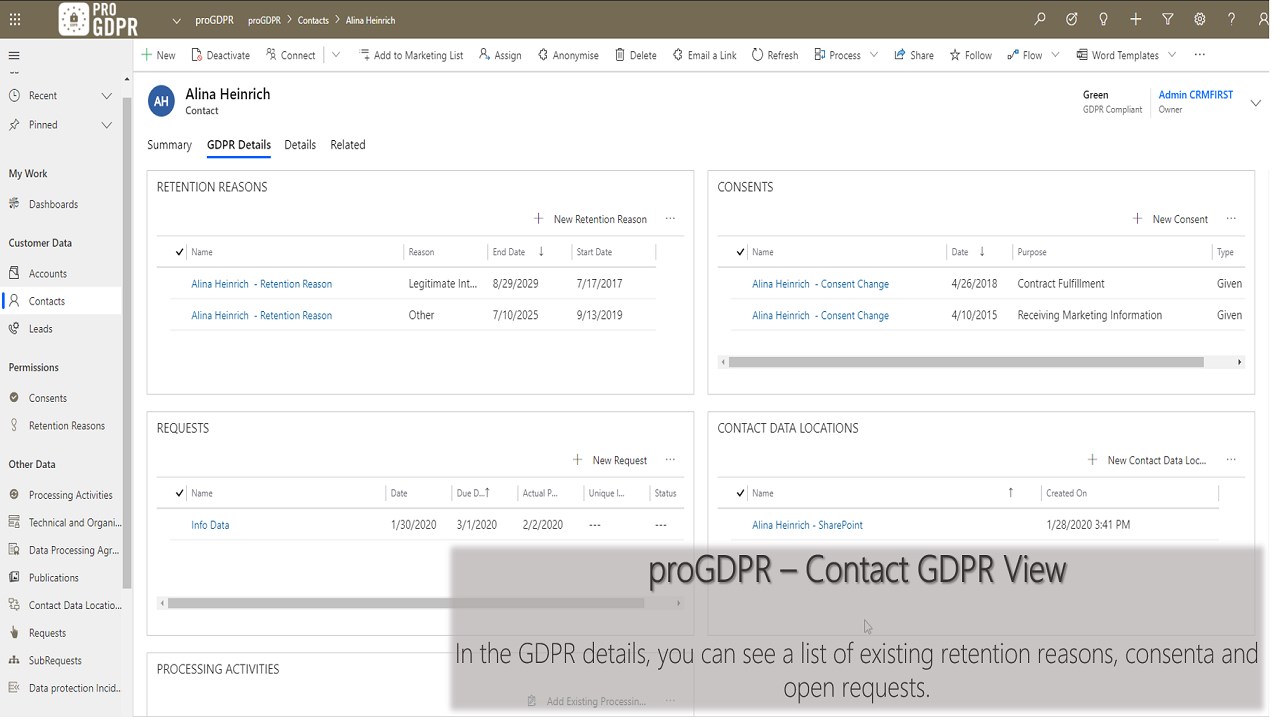Open the proGDPR app switcher chevron
Screen dimensions: 1280x720
[177, 20]
